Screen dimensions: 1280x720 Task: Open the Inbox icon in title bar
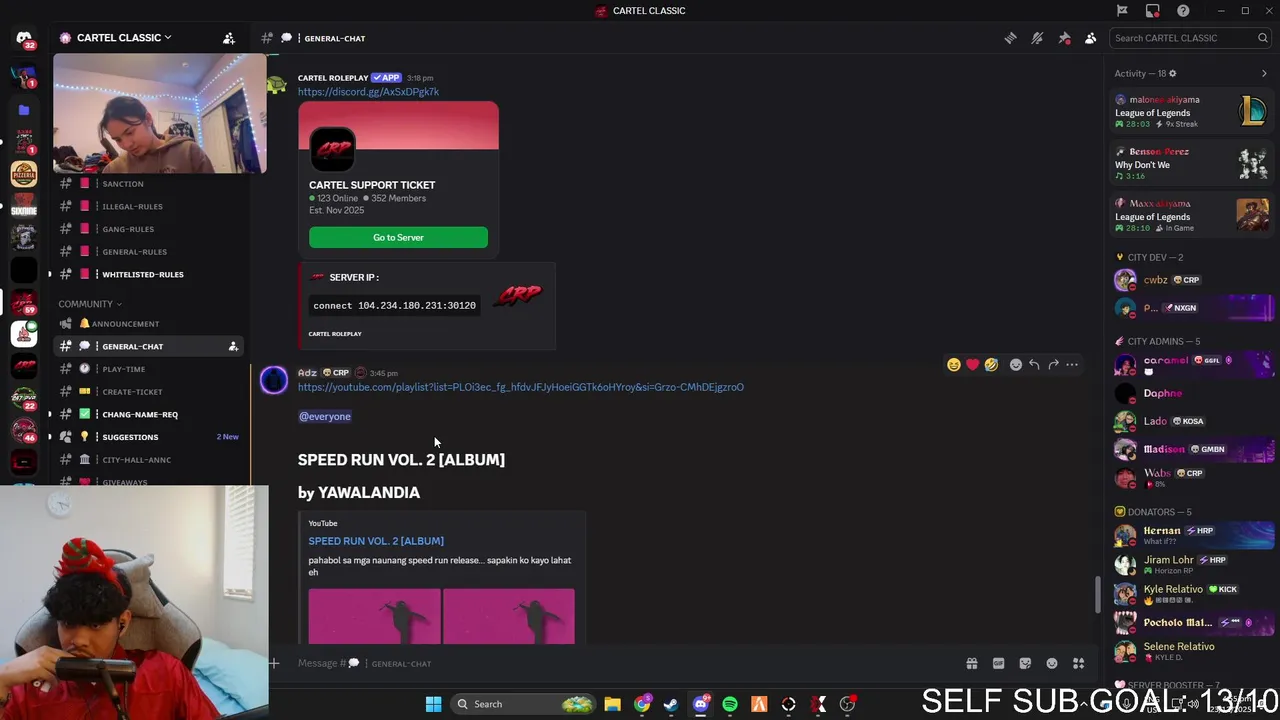click(x=1152, y=11)
